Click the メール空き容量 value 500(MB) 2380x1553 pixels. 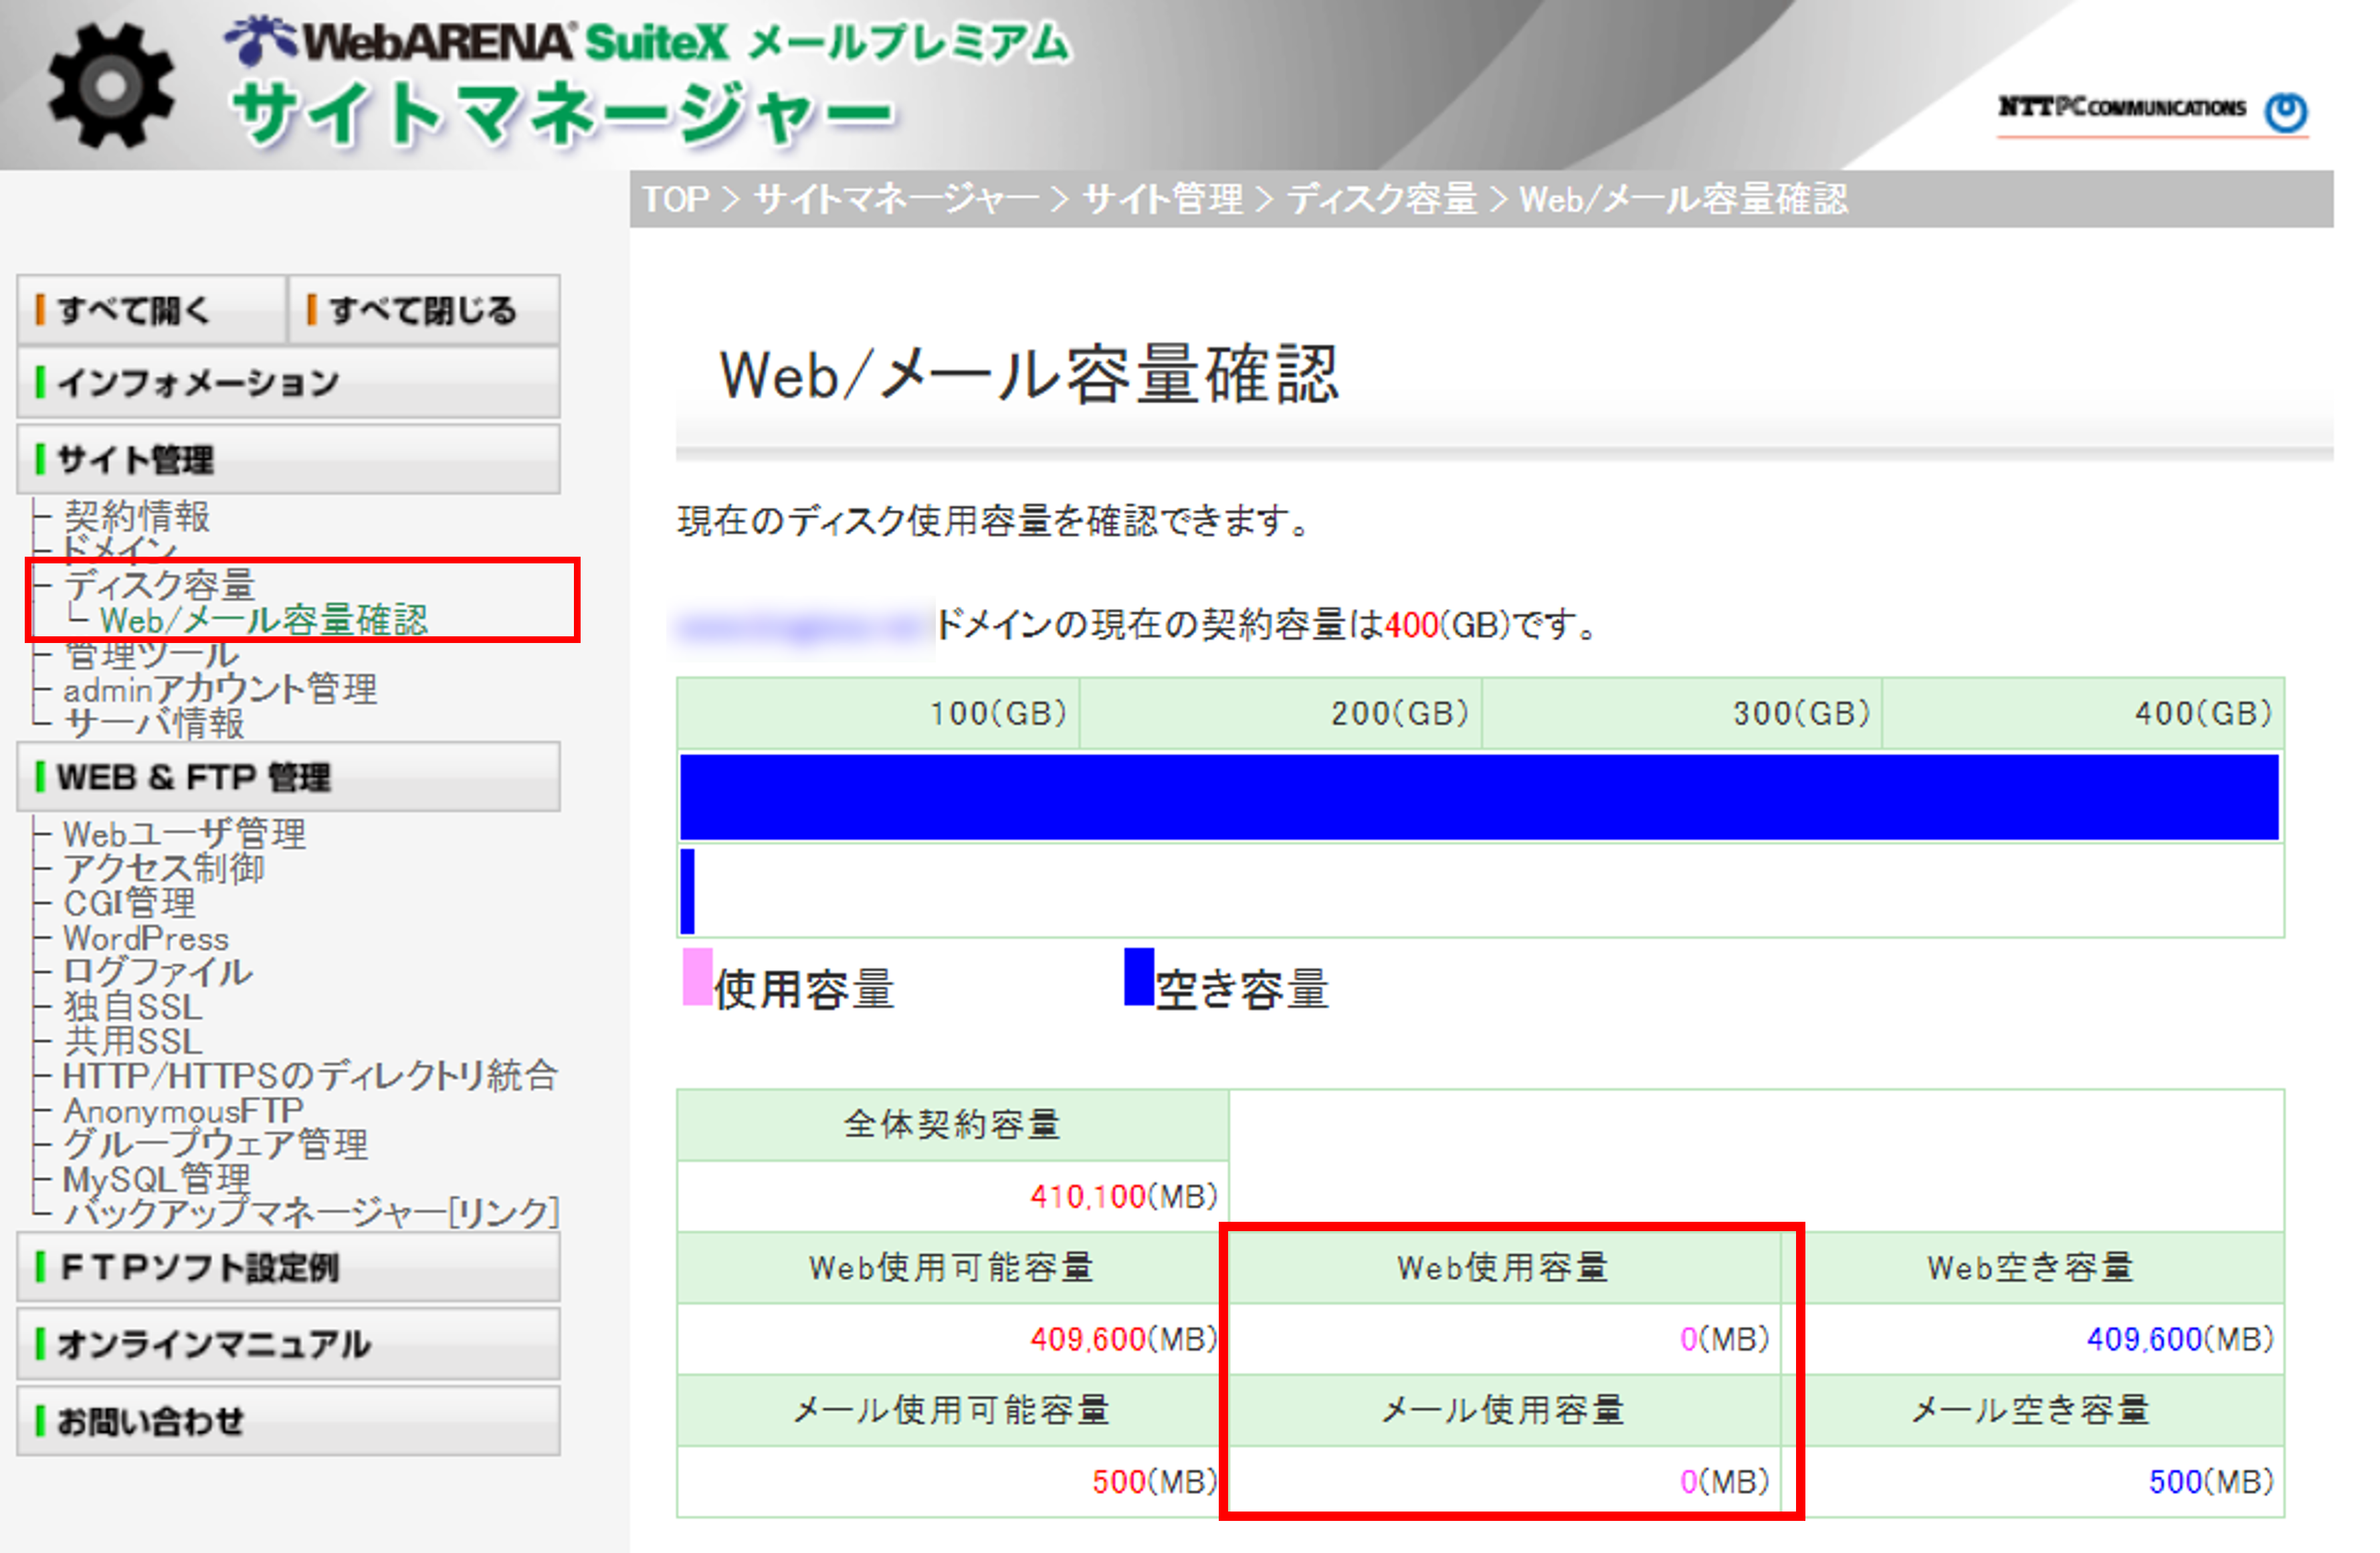(2212, 1481)
